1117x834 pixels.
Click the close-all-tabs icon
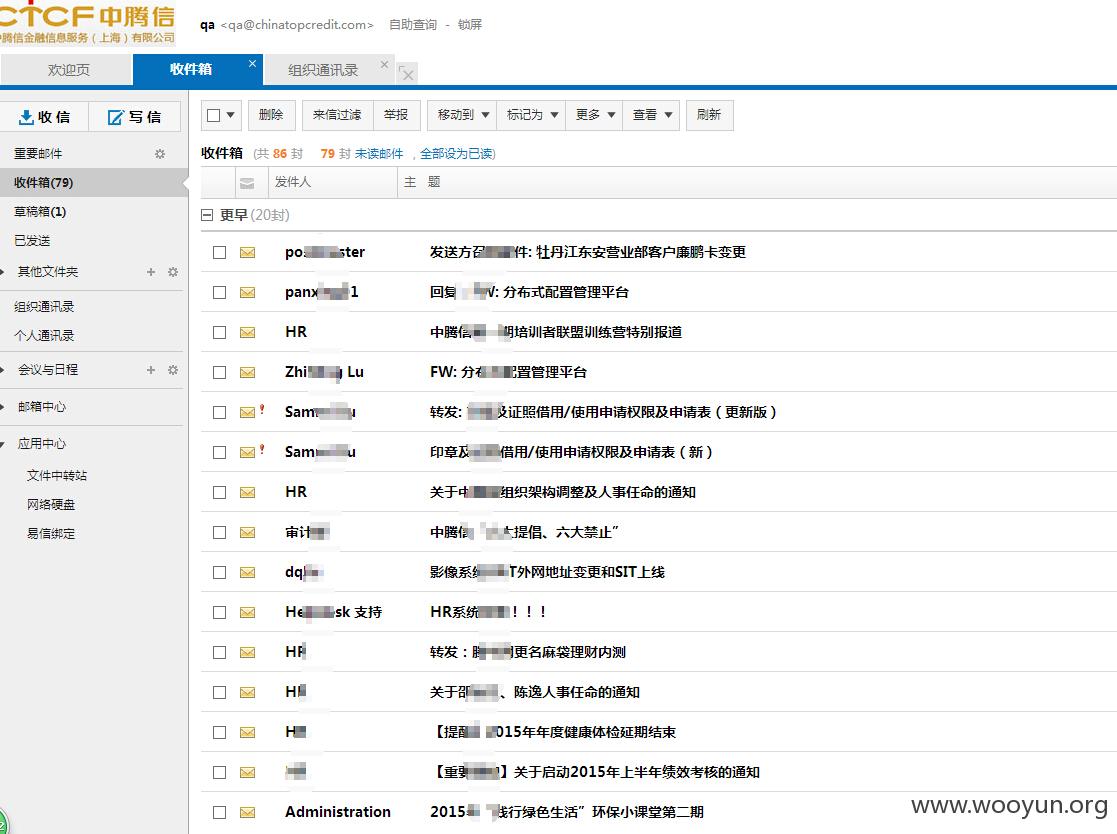pyautogui.click(x=407, y=73)
